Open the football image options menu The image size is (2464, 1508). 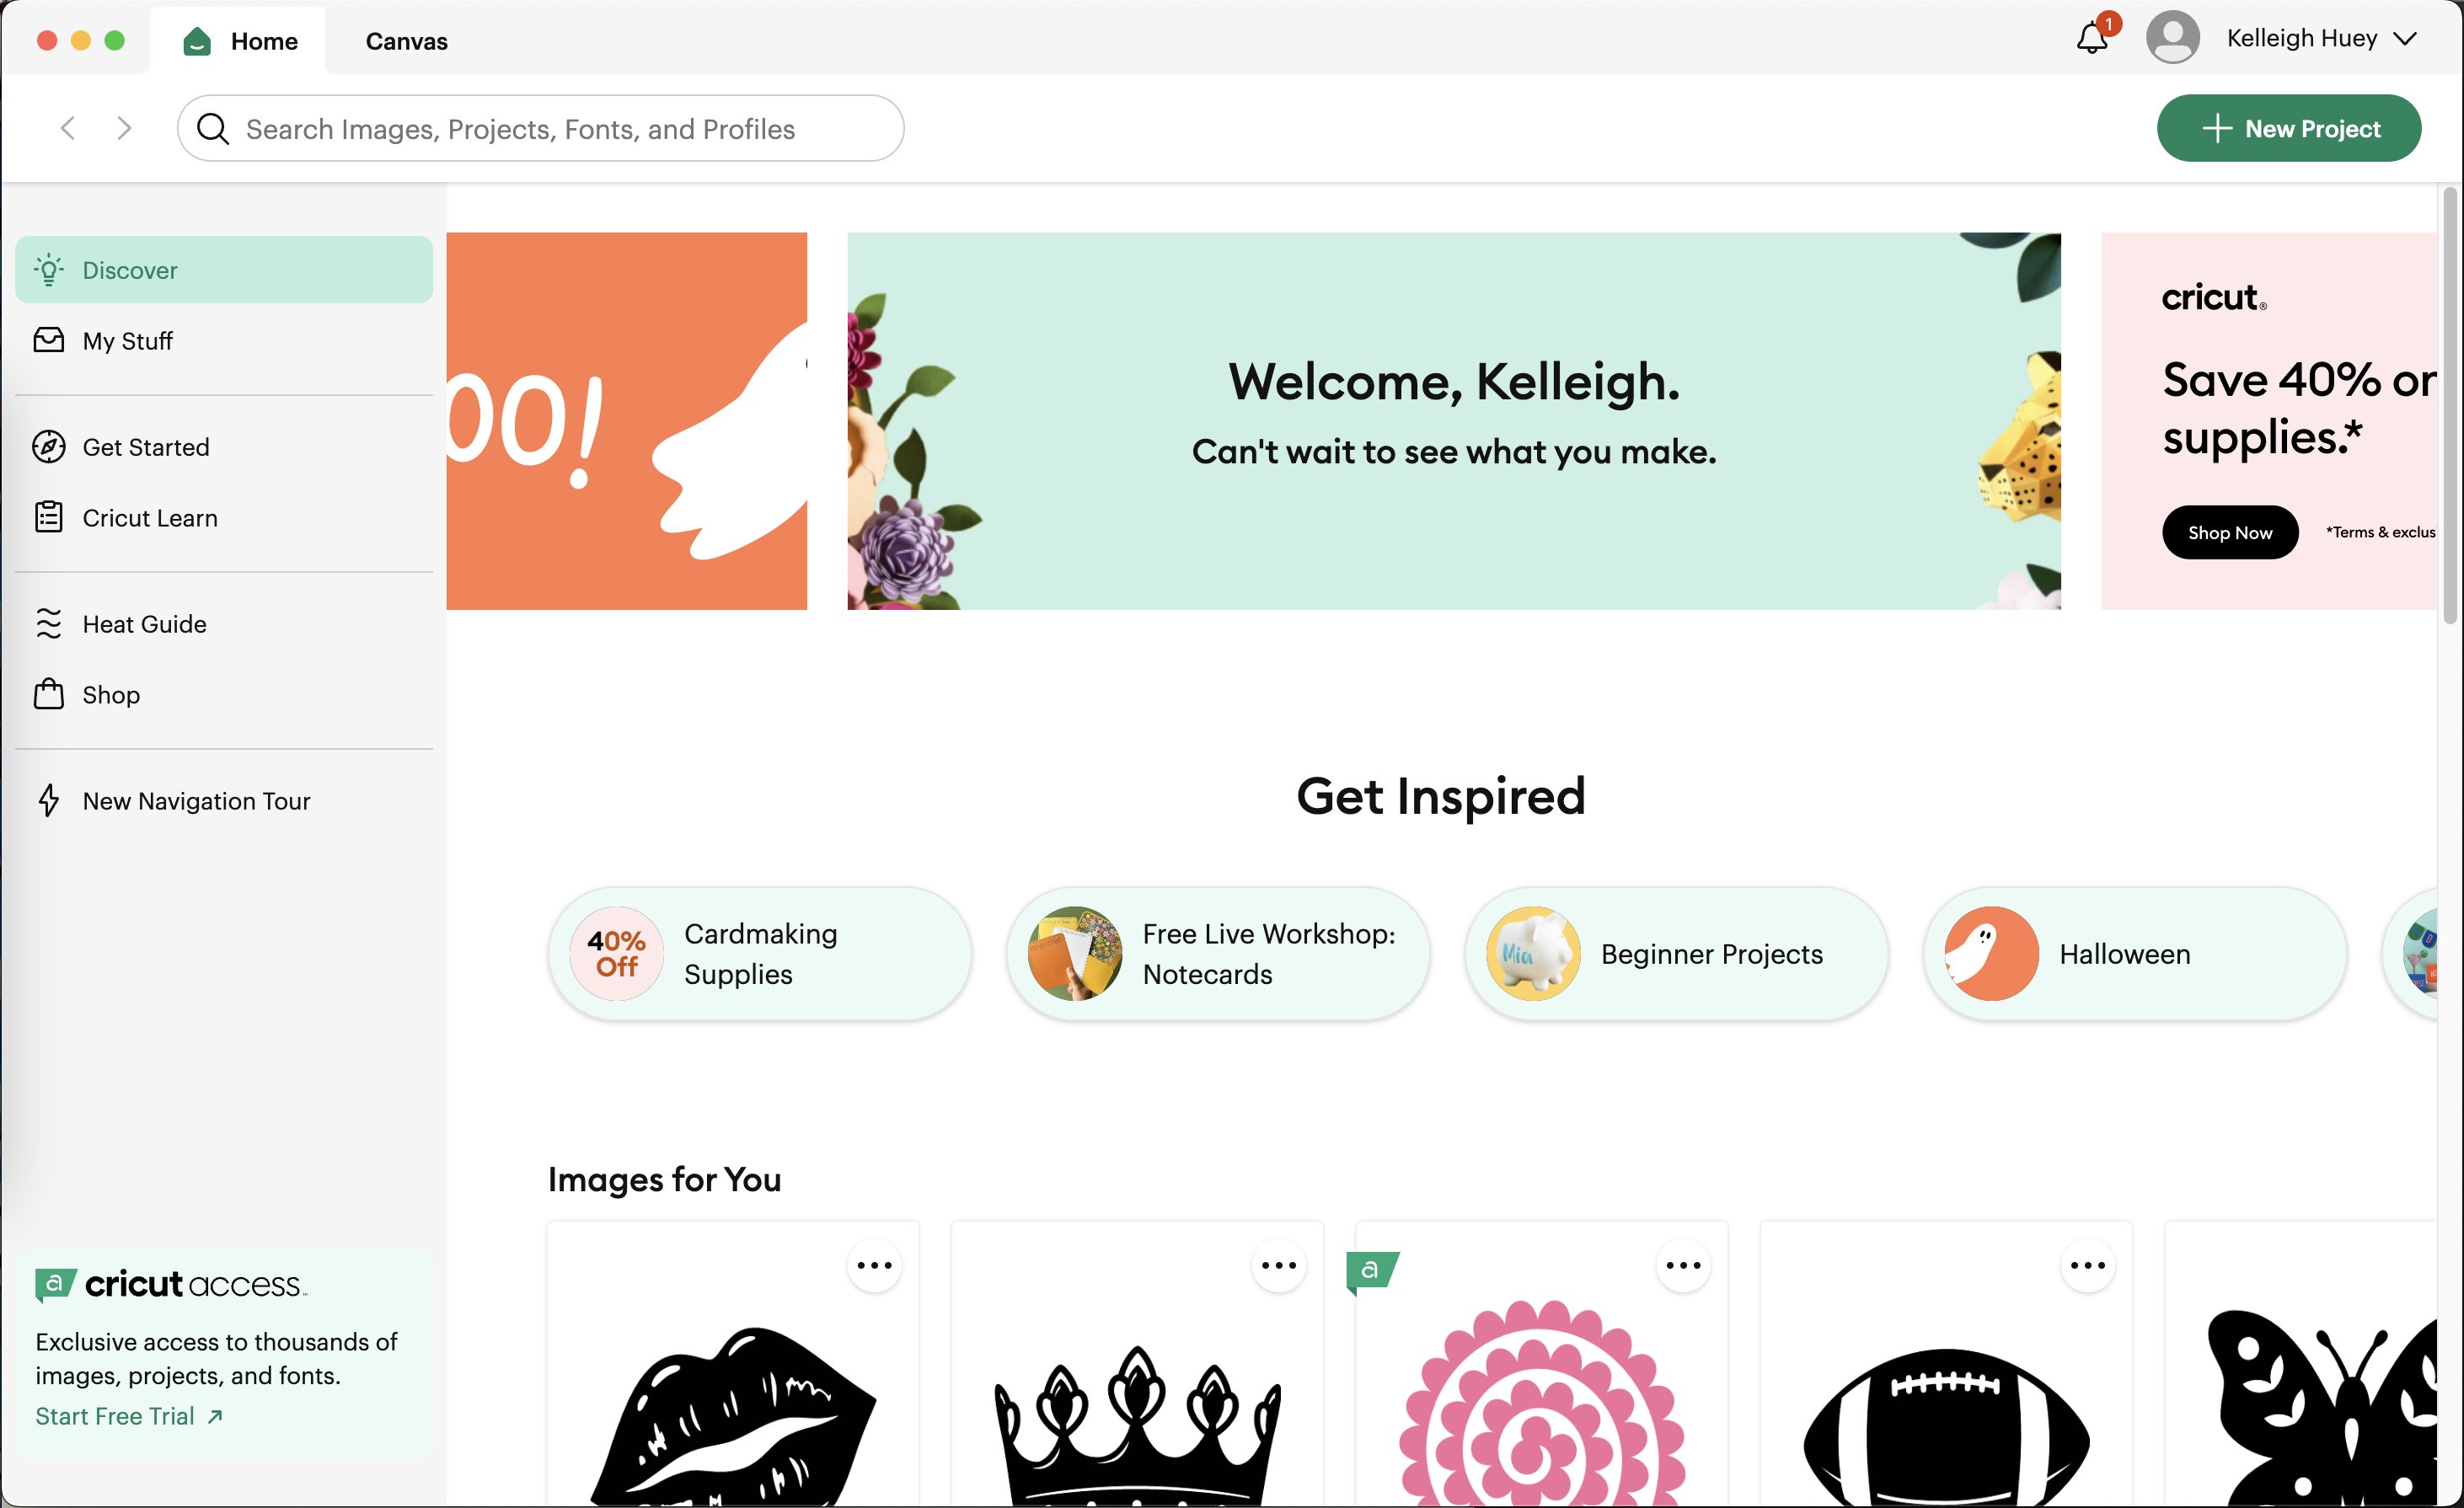(x=2087, y=1265)
